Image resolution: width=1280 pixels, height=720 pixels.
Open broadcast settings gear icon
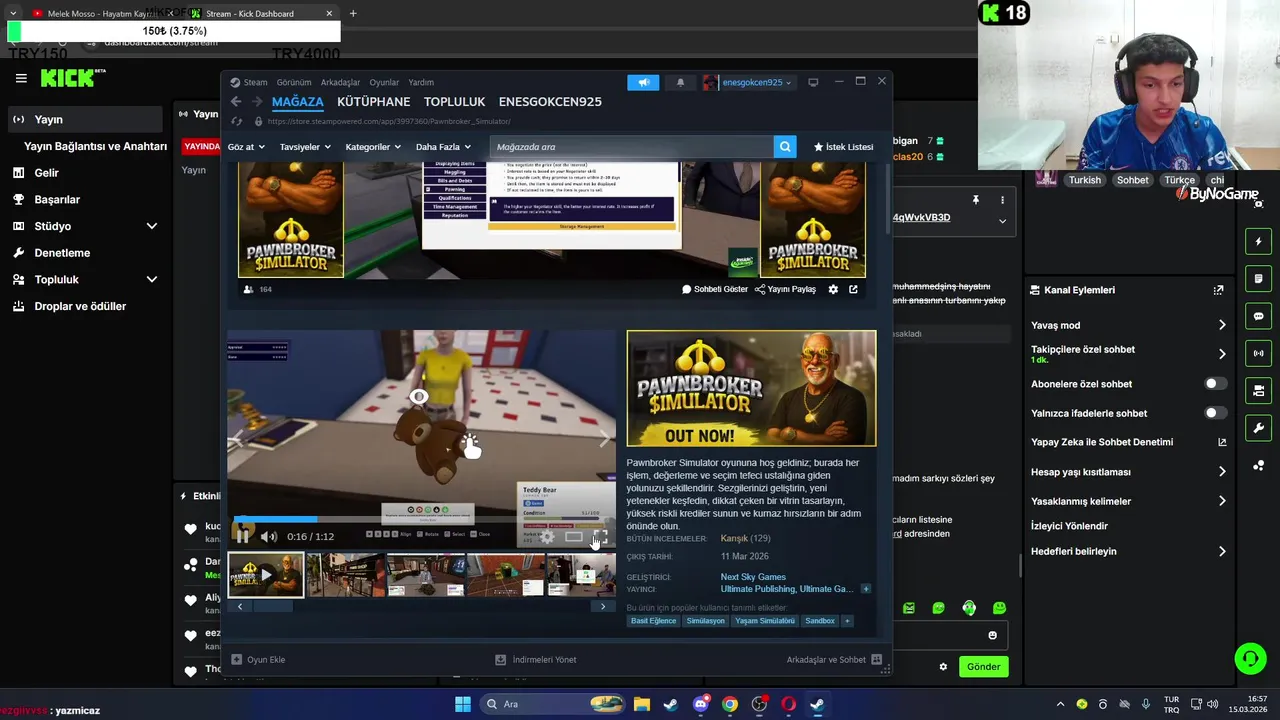(833, 289)
